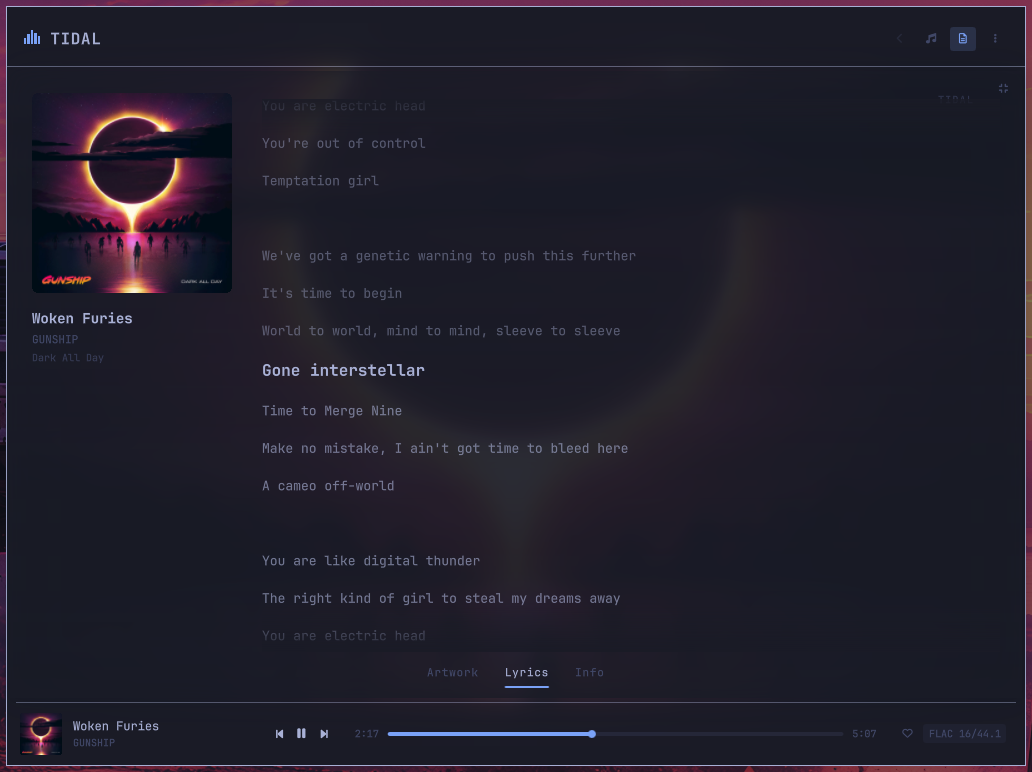Screen dimensions: 1032x772
Task: Click the TIDAL title in the header
Action: (76, 39)
